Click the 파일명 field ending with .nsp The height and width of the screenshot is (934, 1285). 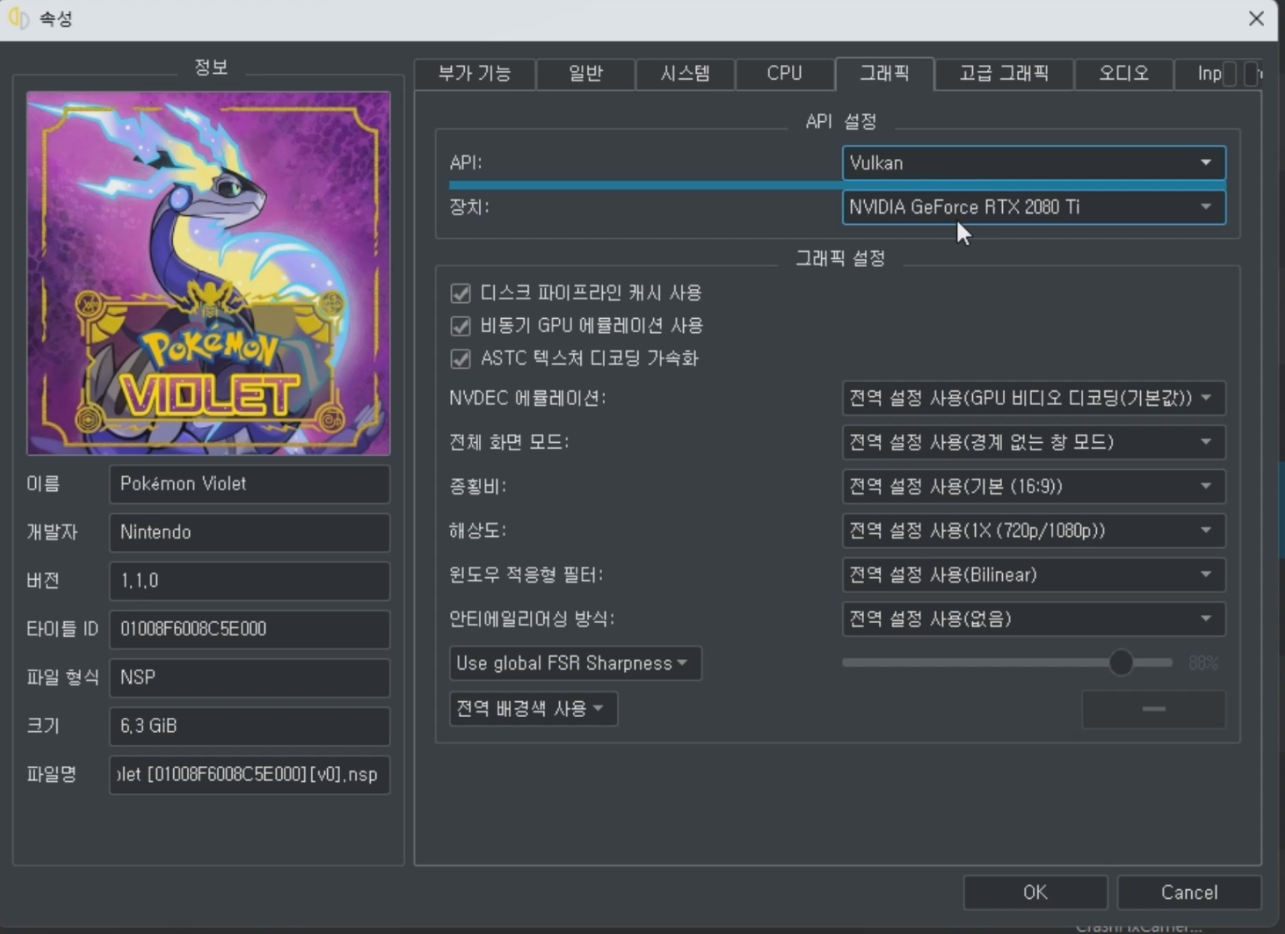coord(249,774)
